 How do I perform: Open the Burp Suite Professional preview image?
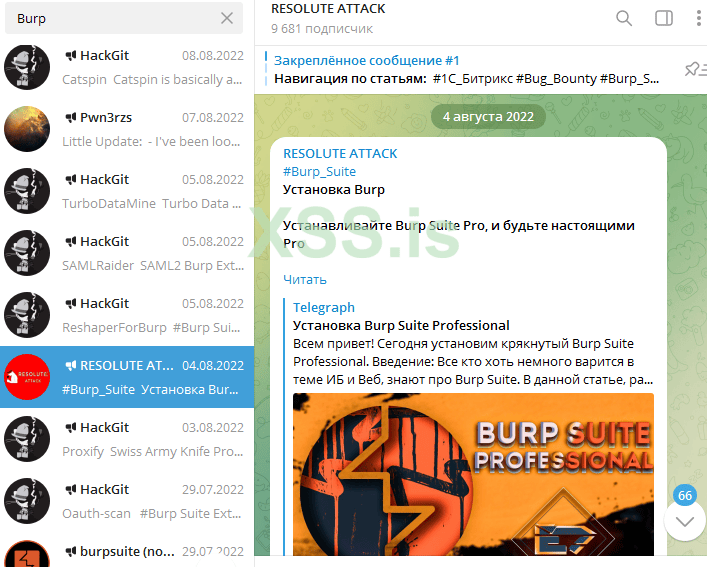[x=473, y=474]
